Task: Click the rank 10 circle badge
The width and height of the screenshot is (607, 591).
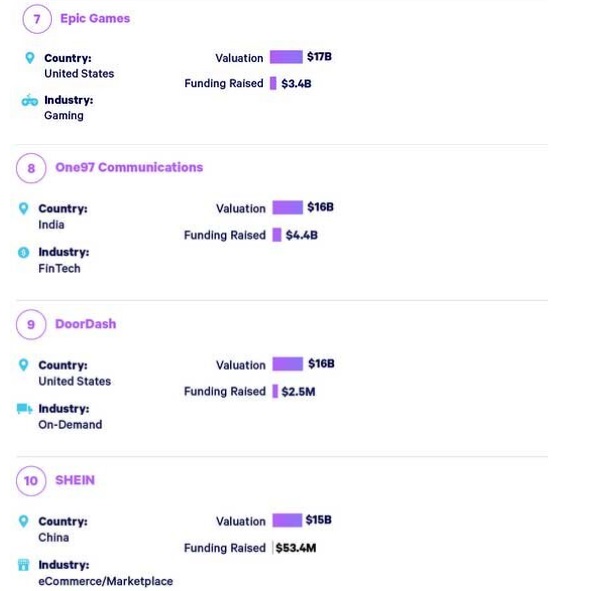Action: click(31, 481)
